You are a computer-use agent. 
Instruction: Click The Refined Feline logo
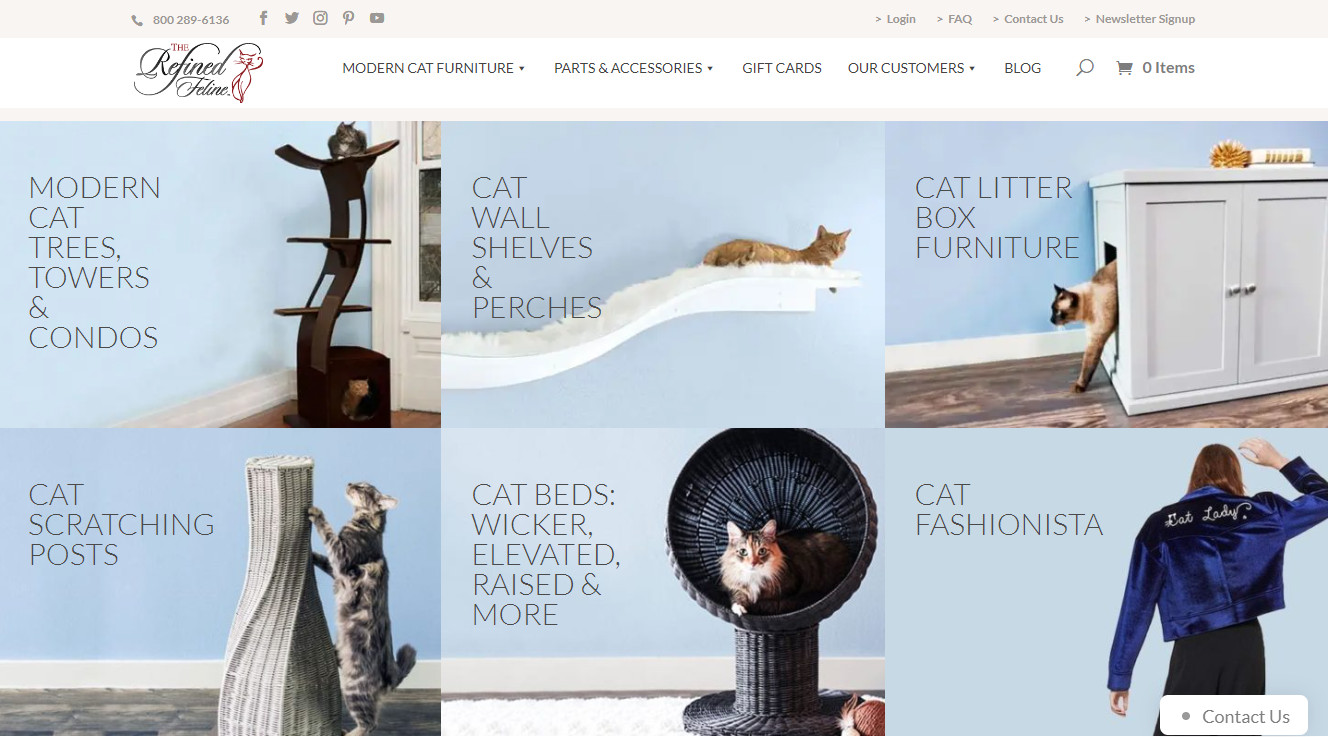[x=198, y=72]
